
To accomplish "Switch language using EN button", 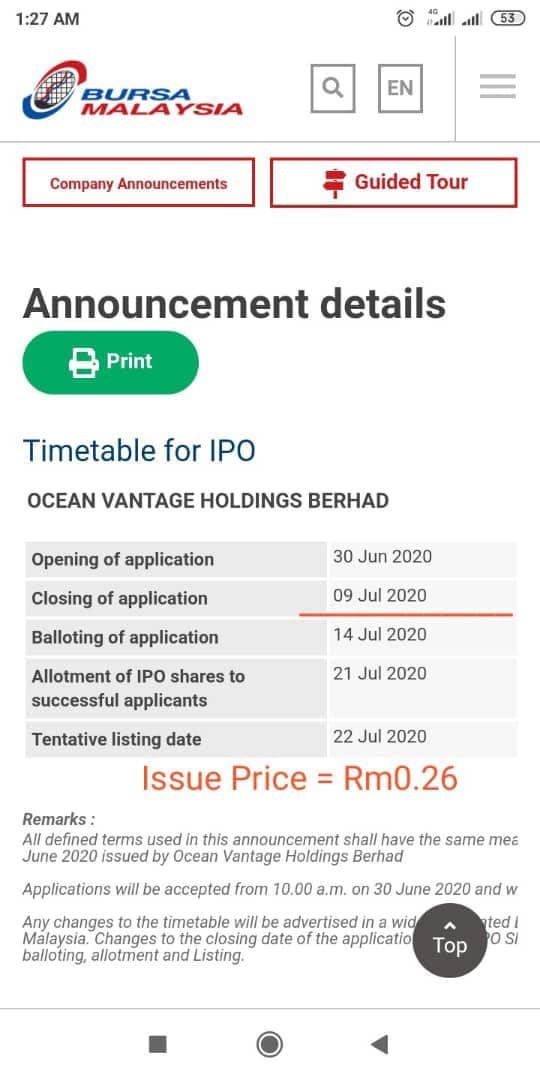I will (400, 88).
